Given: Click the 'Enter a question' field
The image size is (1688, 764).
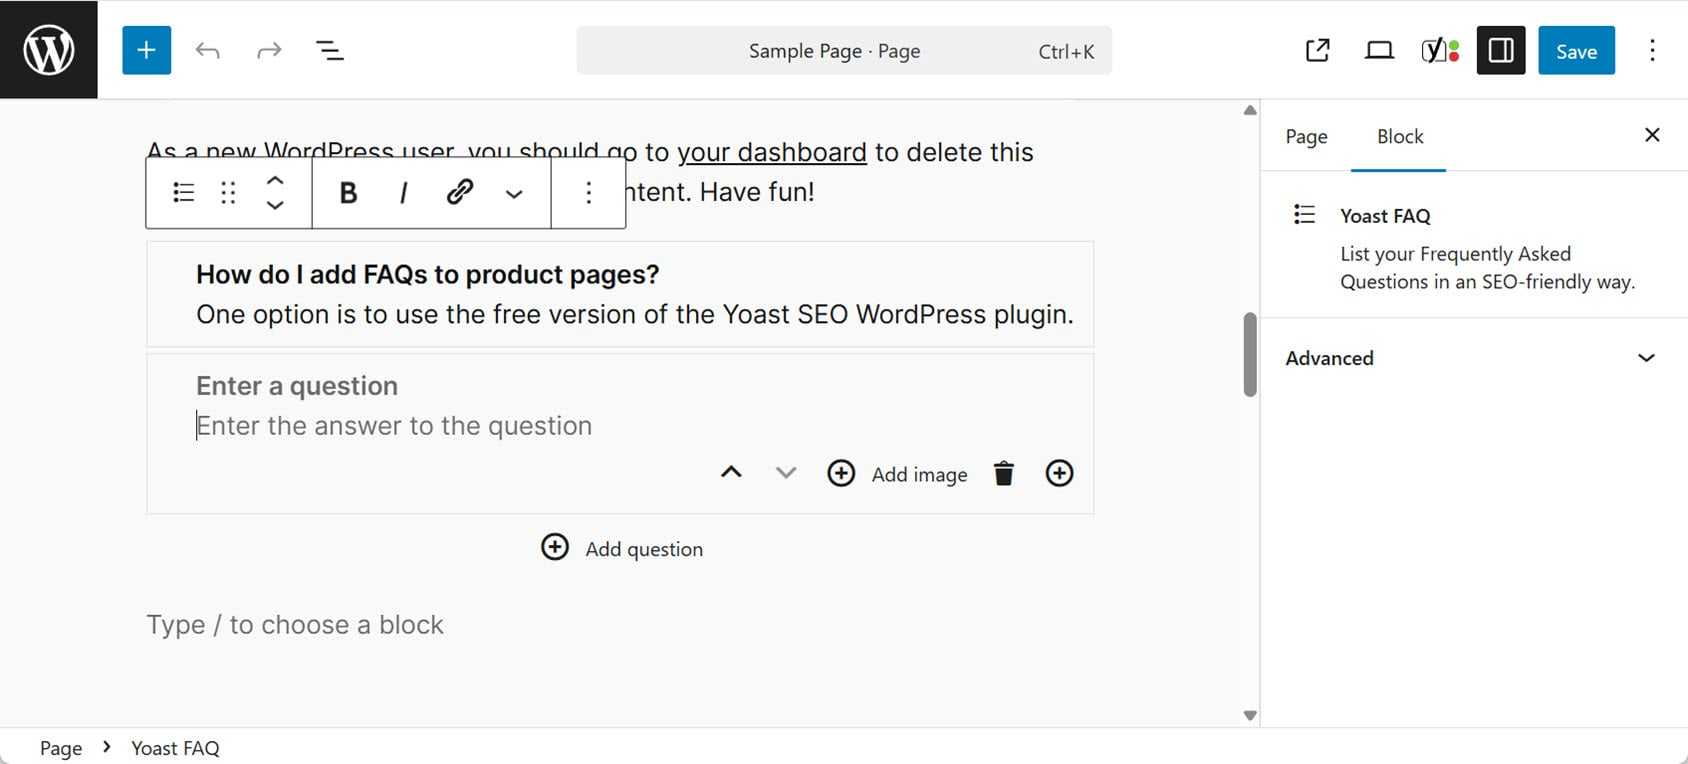Looking at the screenshot, I should click(x=297, y=386).
